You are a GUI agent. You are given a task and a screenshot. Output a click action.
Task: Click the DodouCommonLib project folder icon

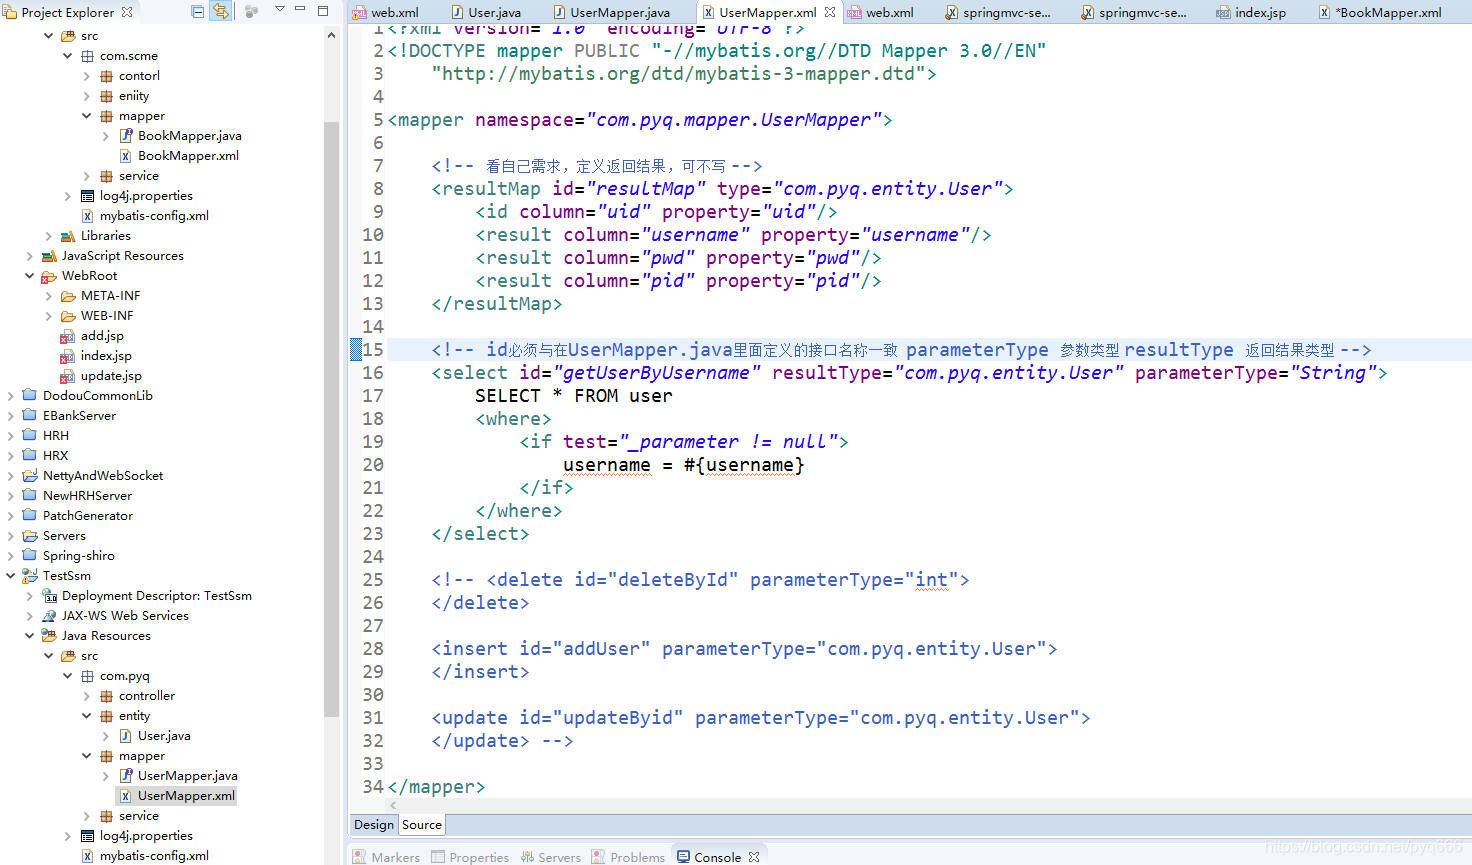click(30, 396)
